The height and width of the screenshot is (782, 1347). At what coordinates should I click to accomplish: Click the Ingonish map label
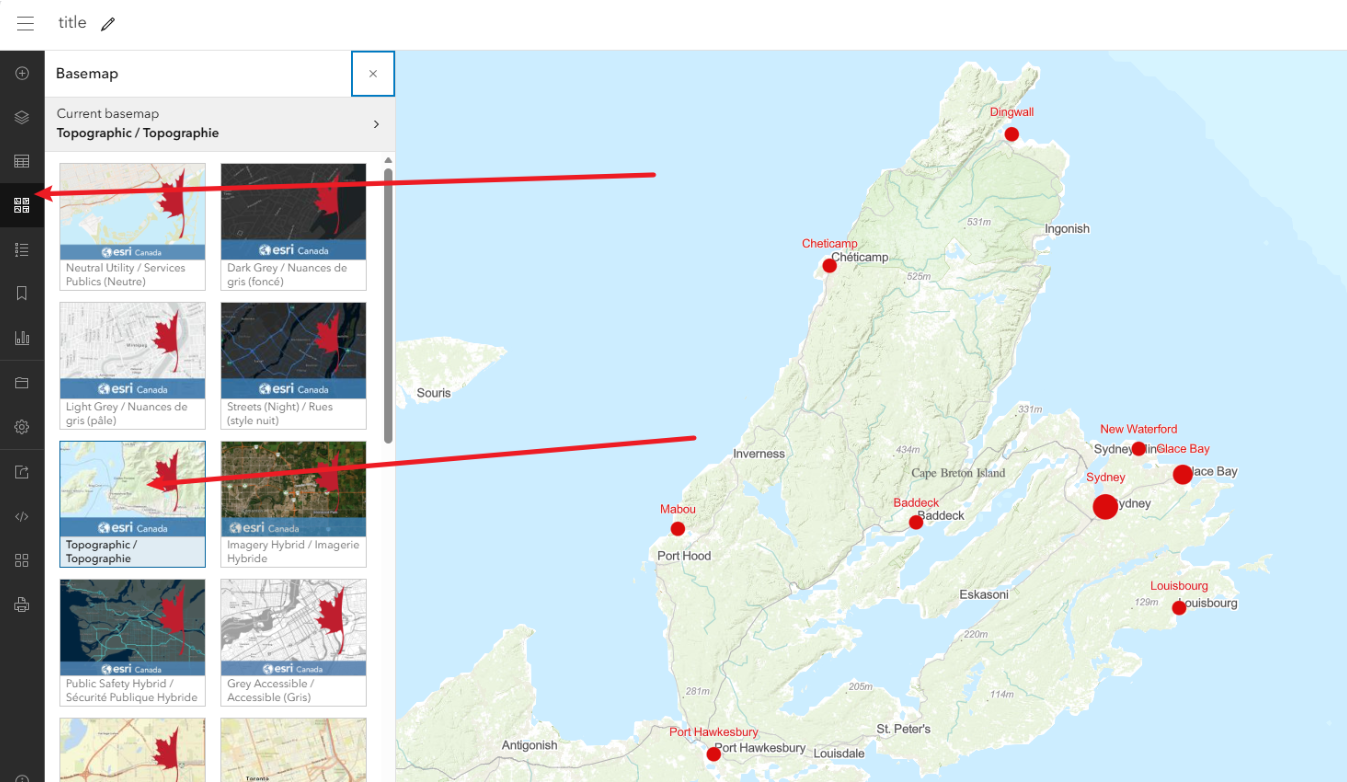pos(1067,229)
